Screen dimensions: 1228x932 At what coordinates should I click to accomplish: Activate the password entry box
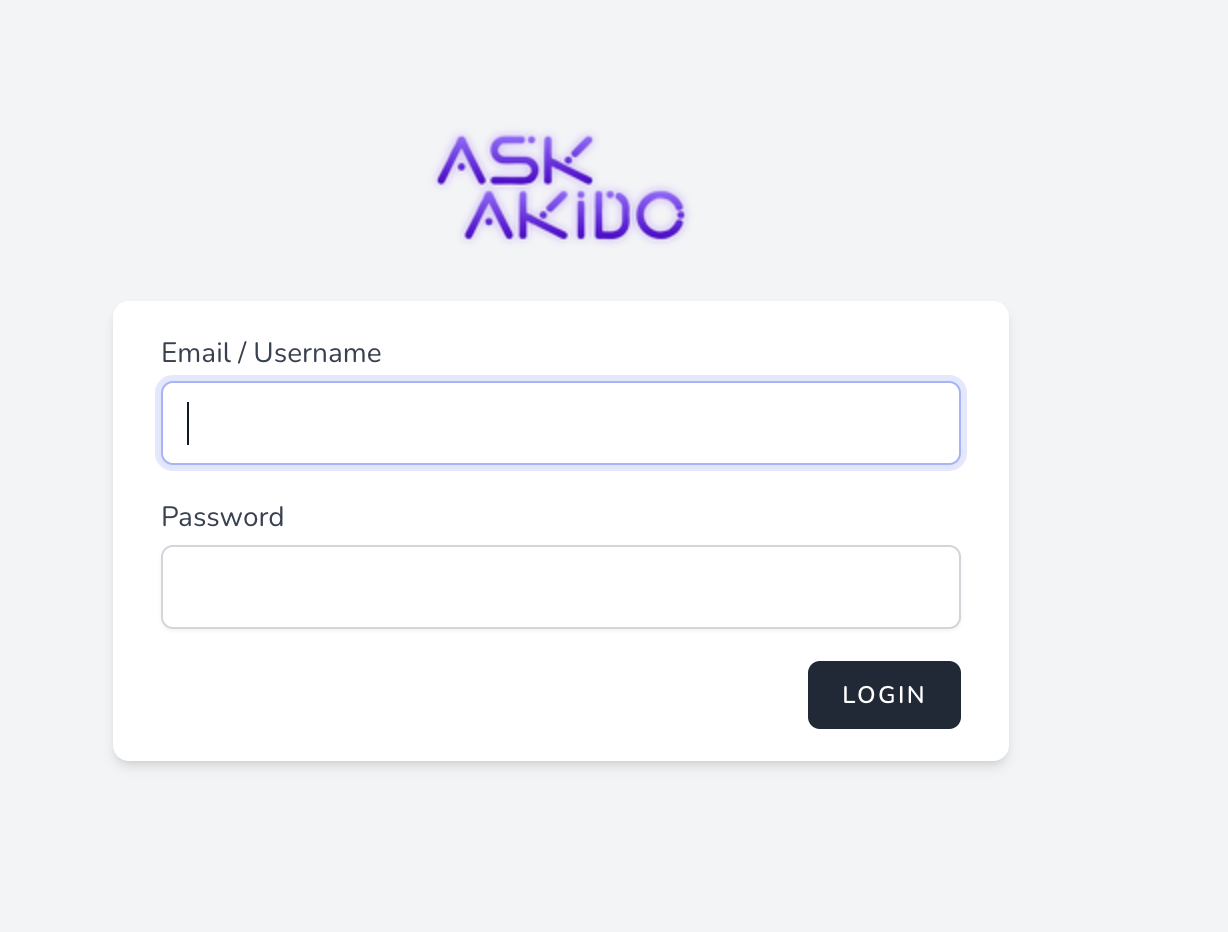pos(560,587)
